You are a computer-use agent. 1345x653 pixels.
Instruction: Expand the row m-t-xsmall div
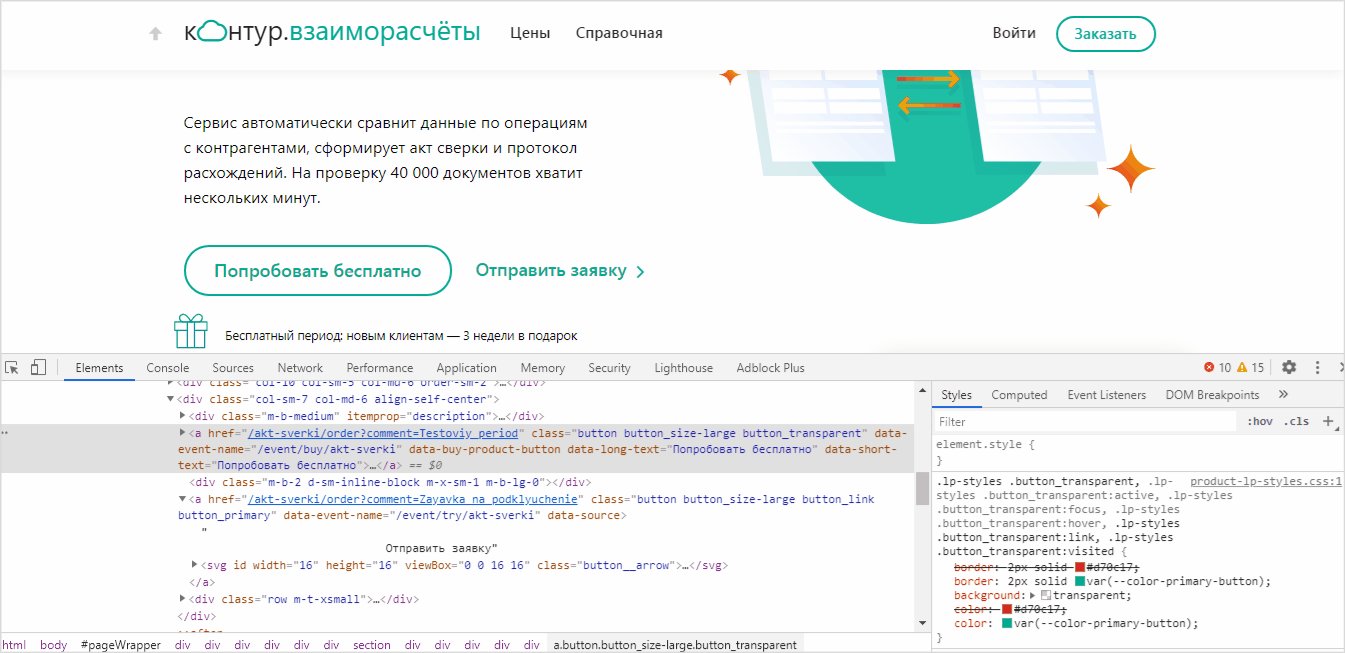click(182, 599)
